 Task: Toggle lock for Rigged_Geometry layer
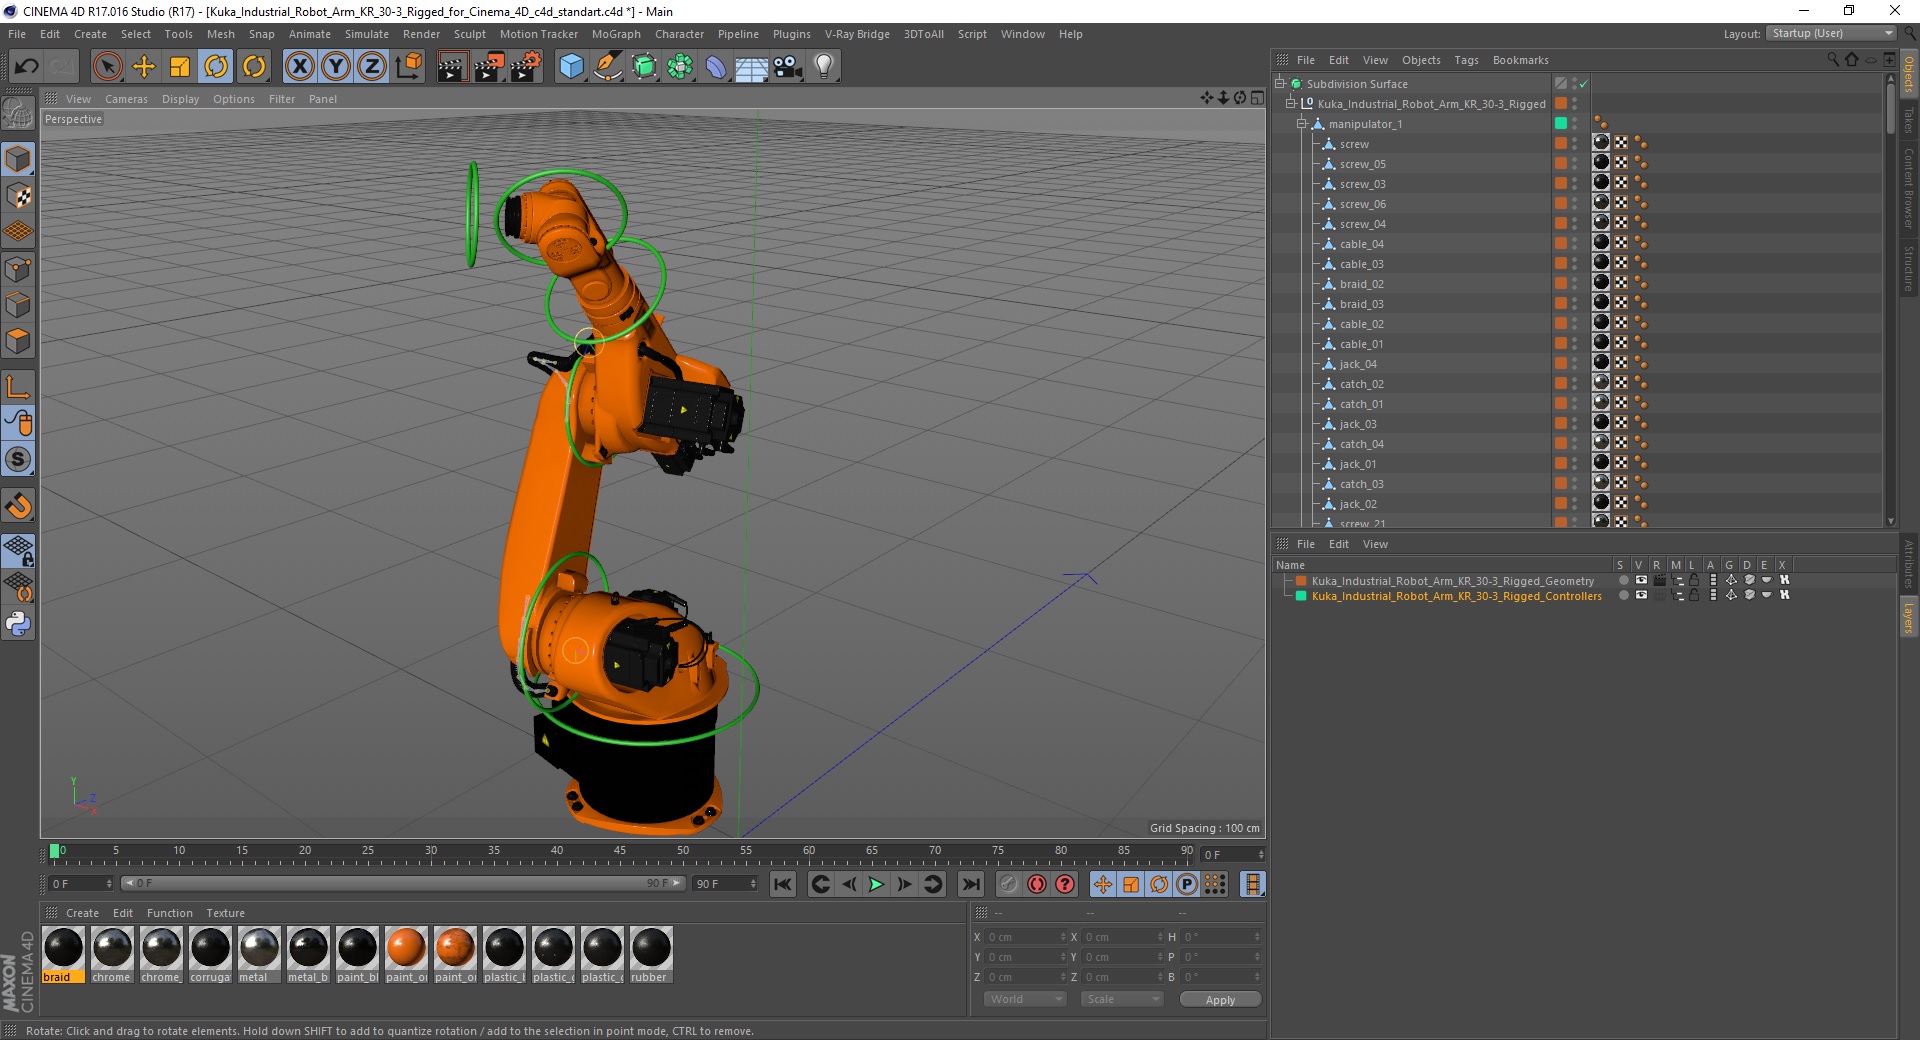point(1694,580)
